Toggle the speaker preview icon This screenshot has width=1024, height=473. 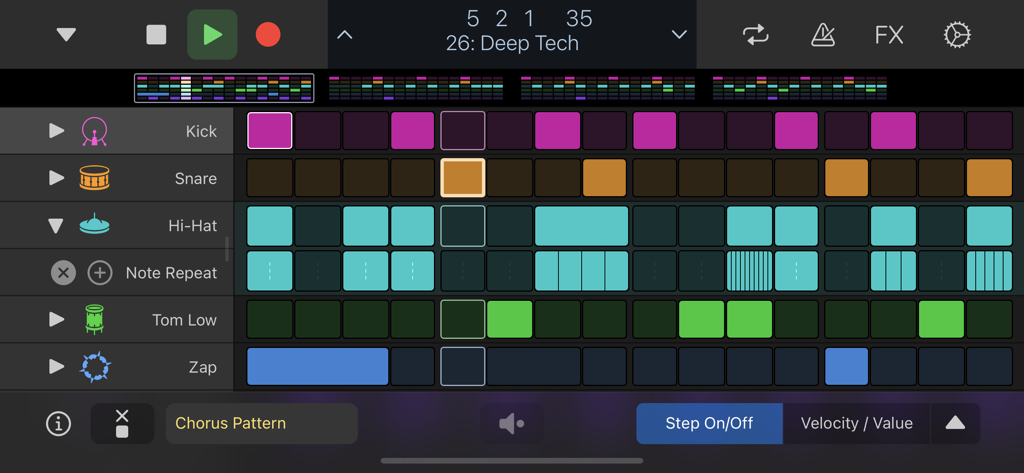[x=512, y=423]
